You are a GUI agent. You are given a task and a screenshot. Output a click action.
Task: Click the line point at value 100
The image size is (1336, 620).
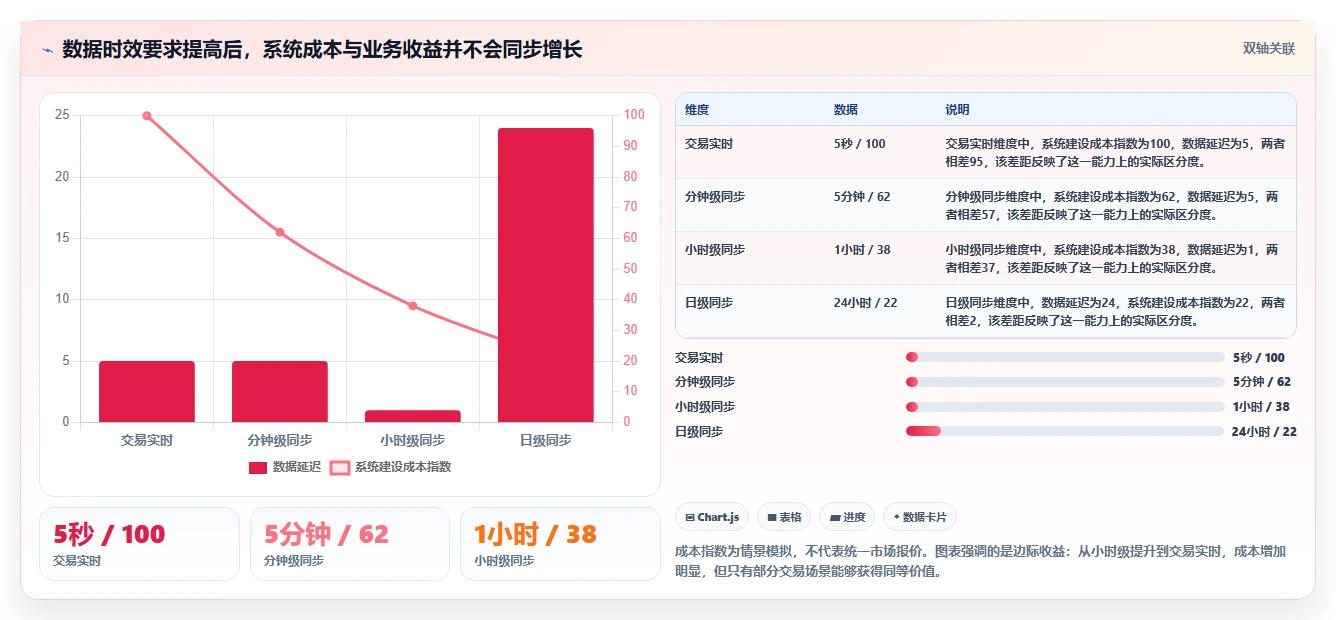(147, 116)
